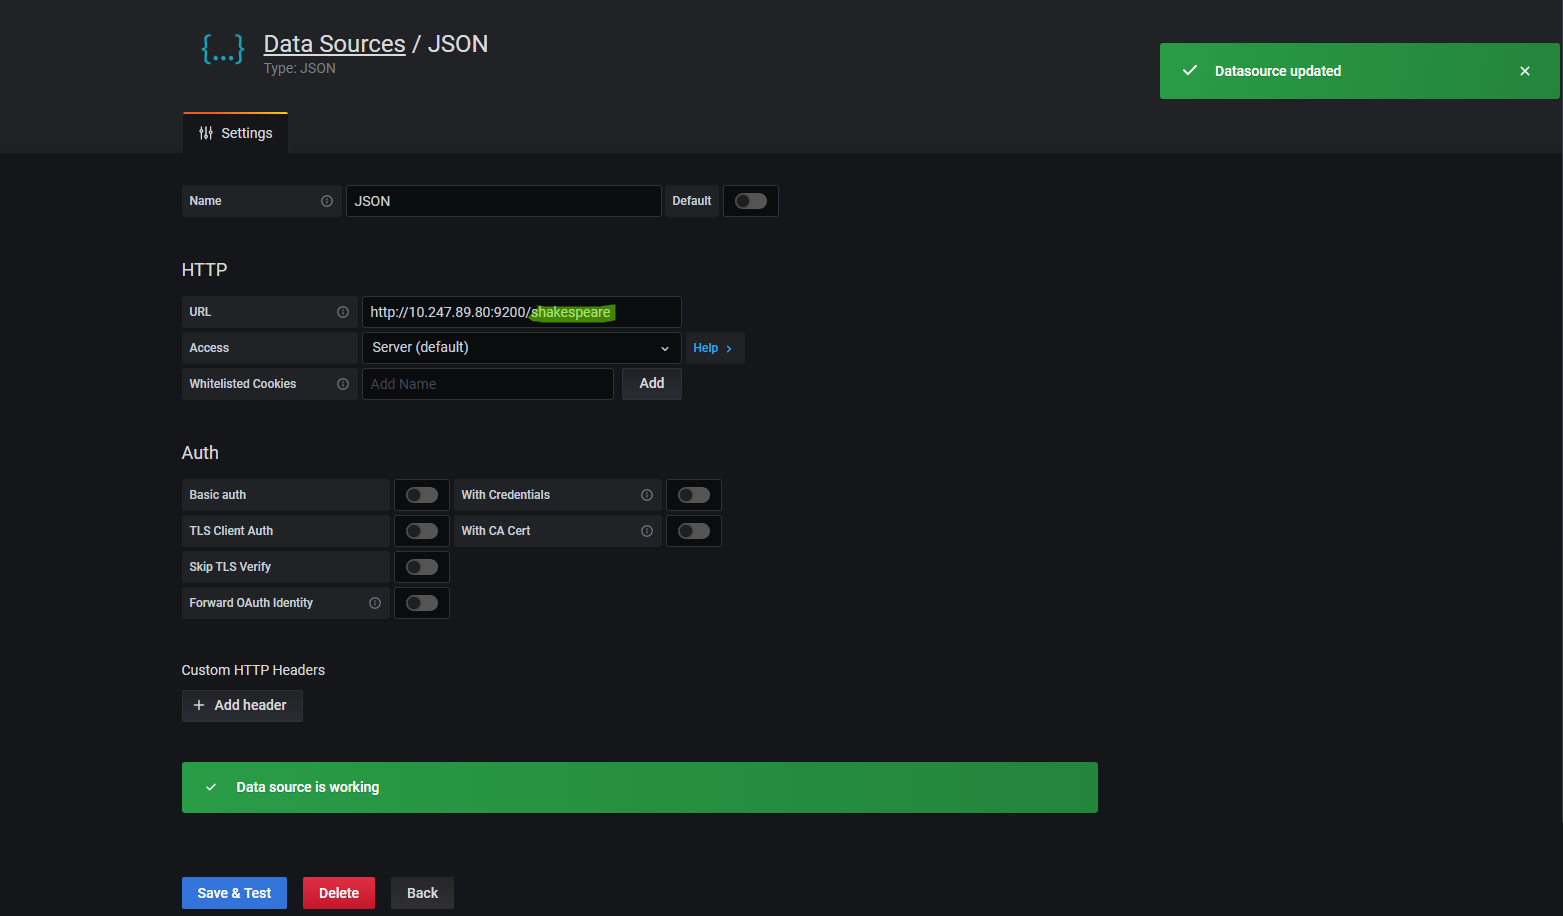Viewport: 1563px width, 916px height.
Task: Turn on Basic auth
Action: pos(421,494)
